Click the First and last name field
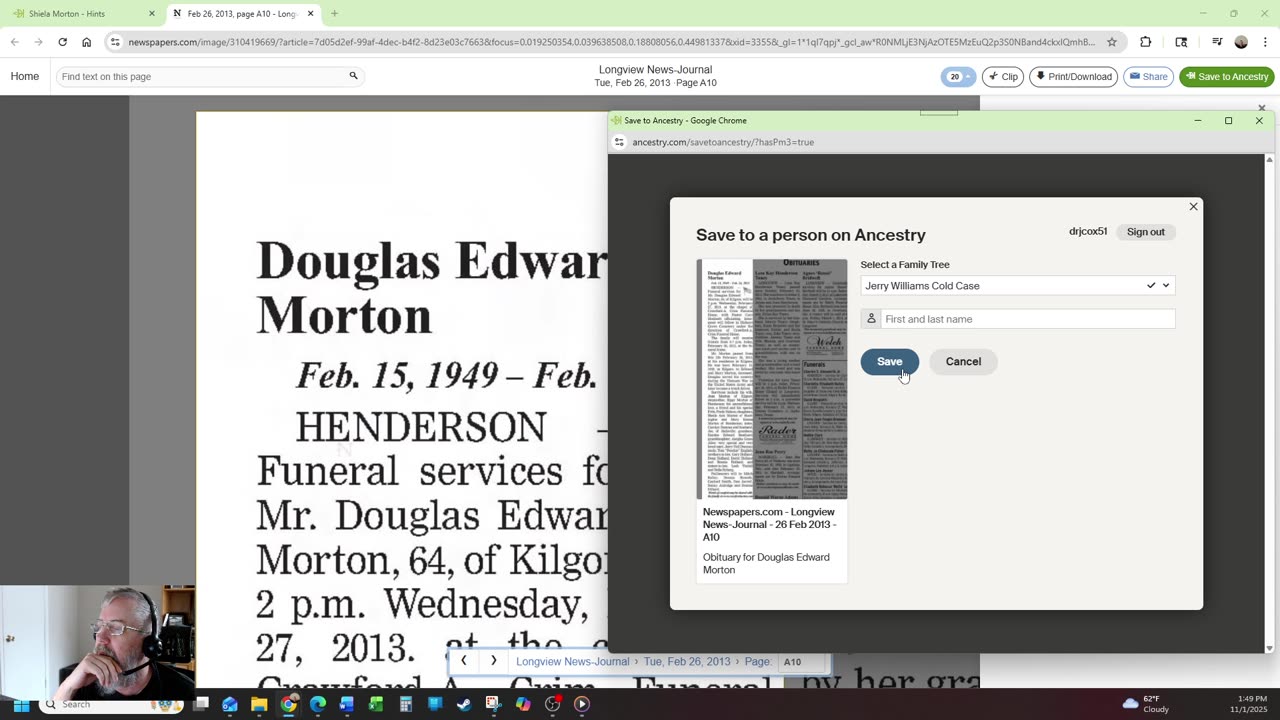The height and width of the screenshot is (720, 1280). point(1017,319)
